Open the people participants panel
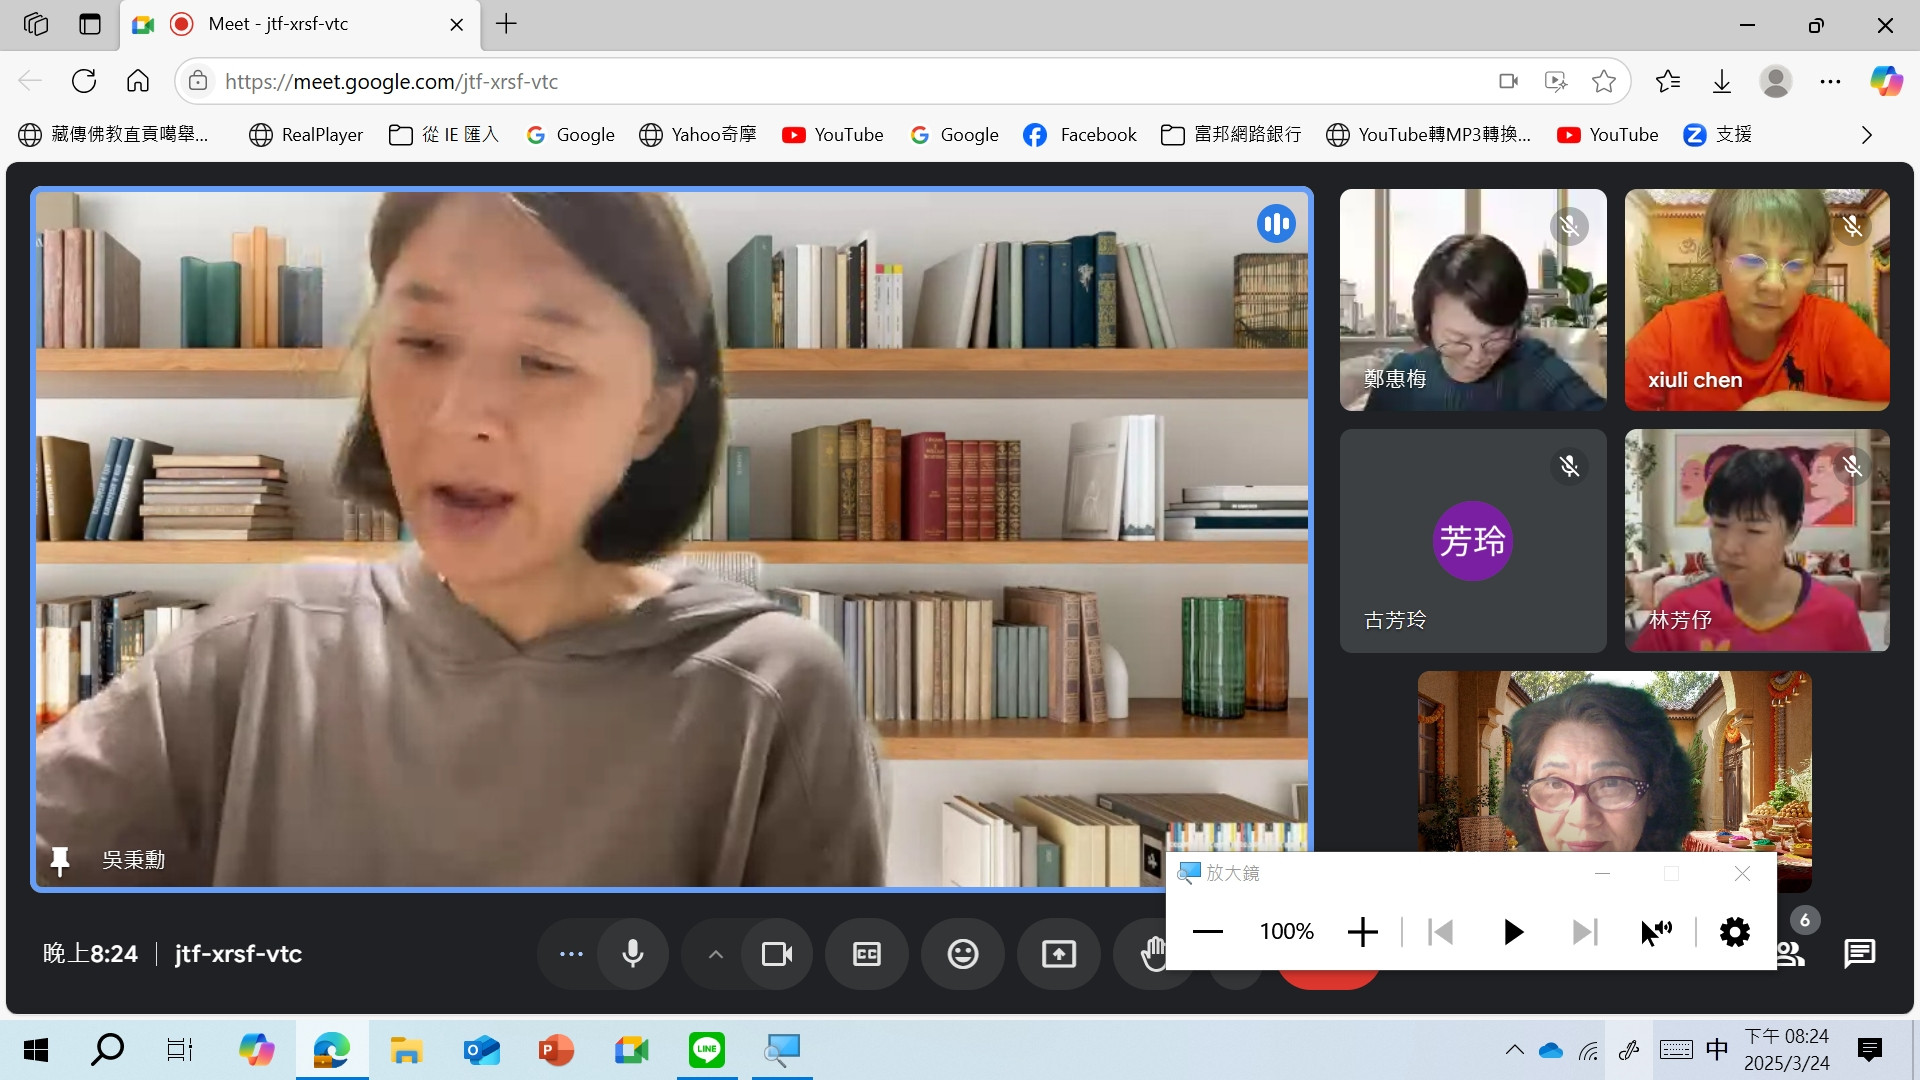 (1791, 954)
